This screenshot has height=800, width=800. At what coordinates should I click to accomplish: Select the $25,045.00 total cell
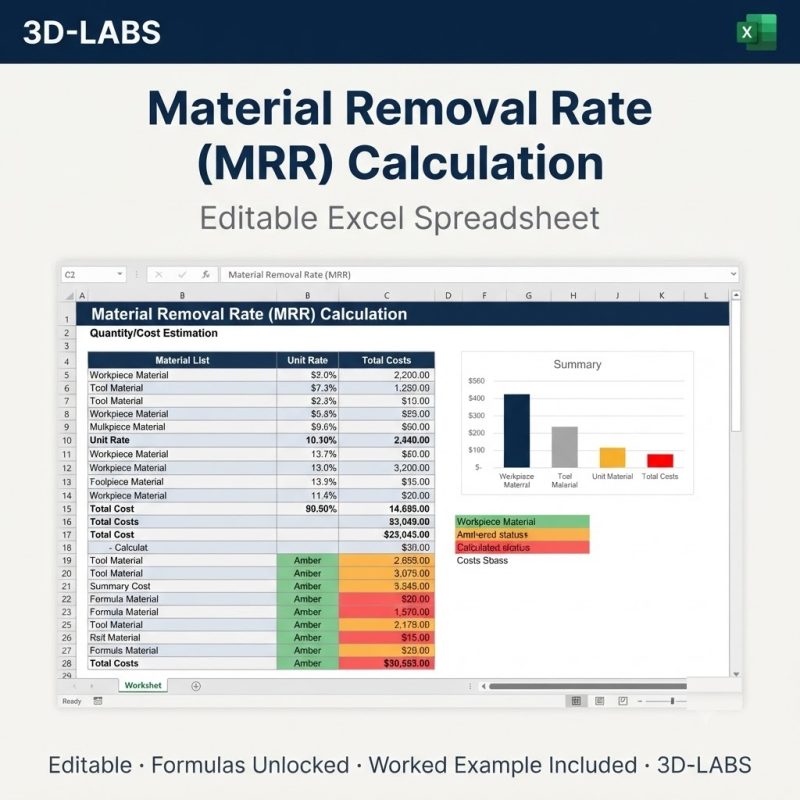pos(386,535)
